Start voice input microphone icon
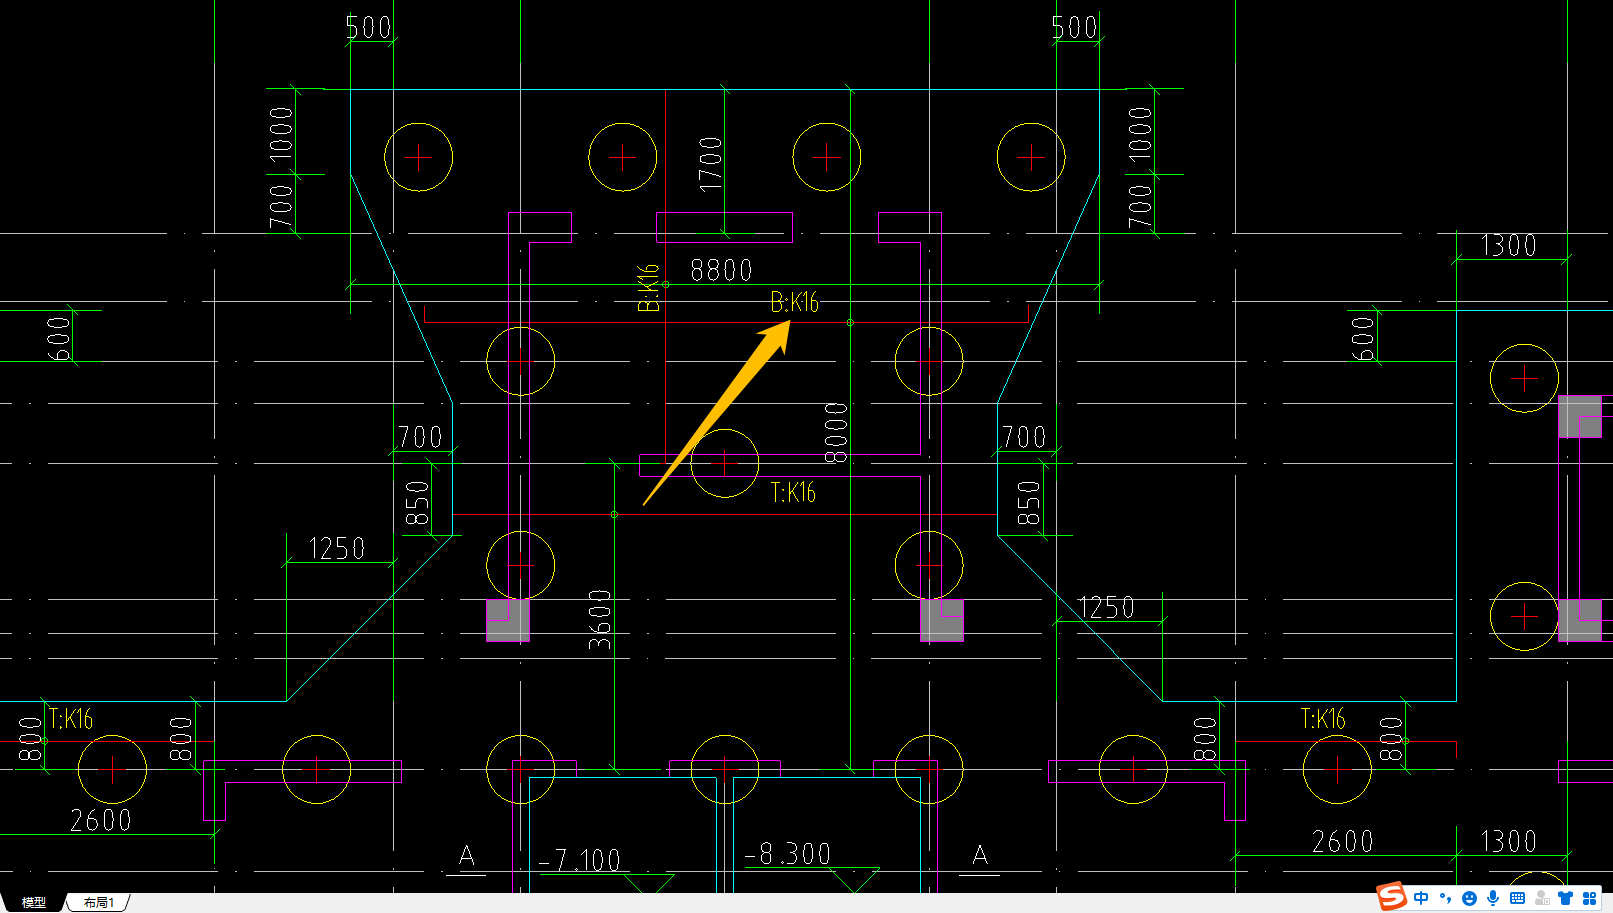This screenshot has height=913, width=1613. coord(1493,898)
